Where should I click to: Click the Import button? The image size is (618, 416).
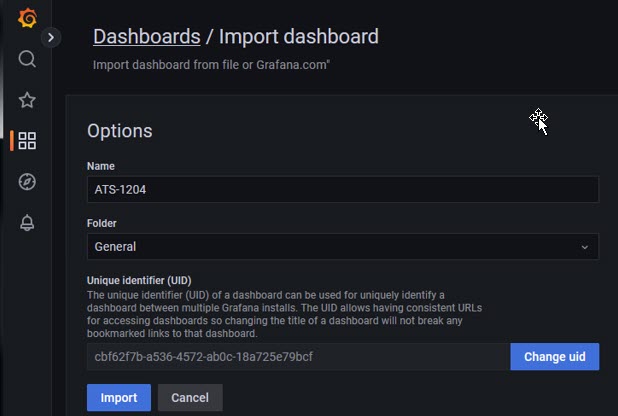pyautogui.click(x=119, y=397)
